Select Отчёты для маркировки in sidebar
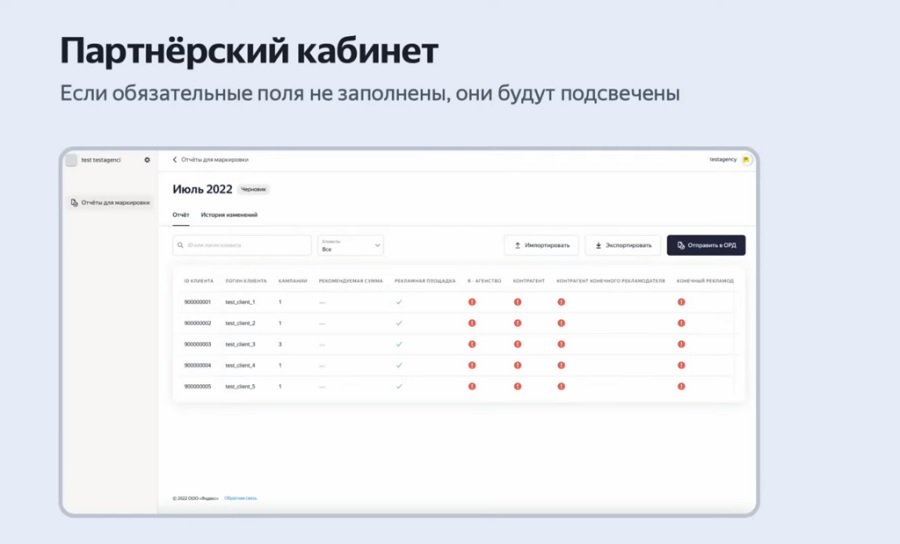900x544 pixels. 110,203
